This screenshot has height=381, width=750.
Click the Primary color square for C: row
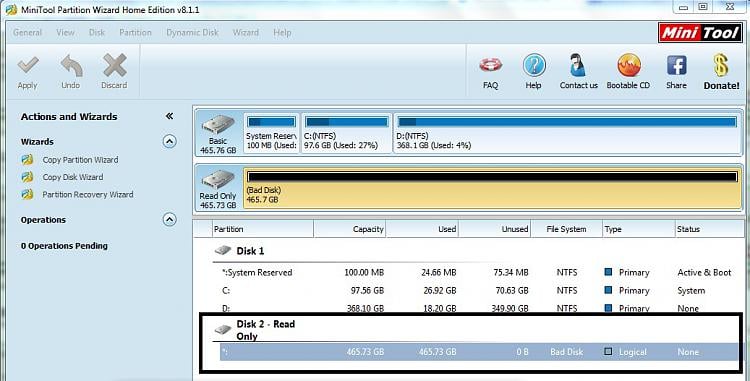click(x=608, y=290)
